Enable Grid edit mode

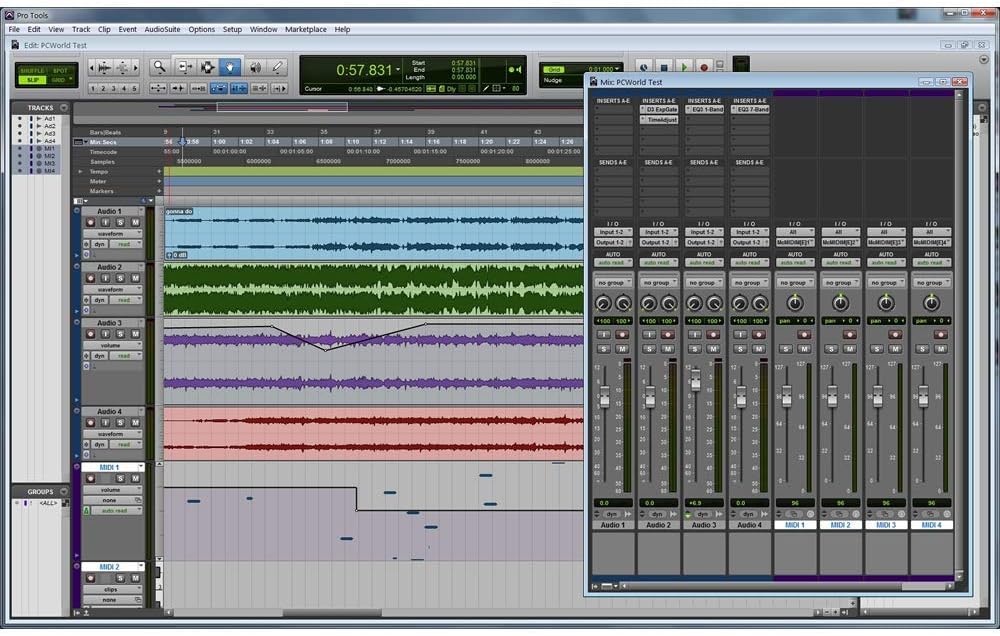(x=58, y=79)
